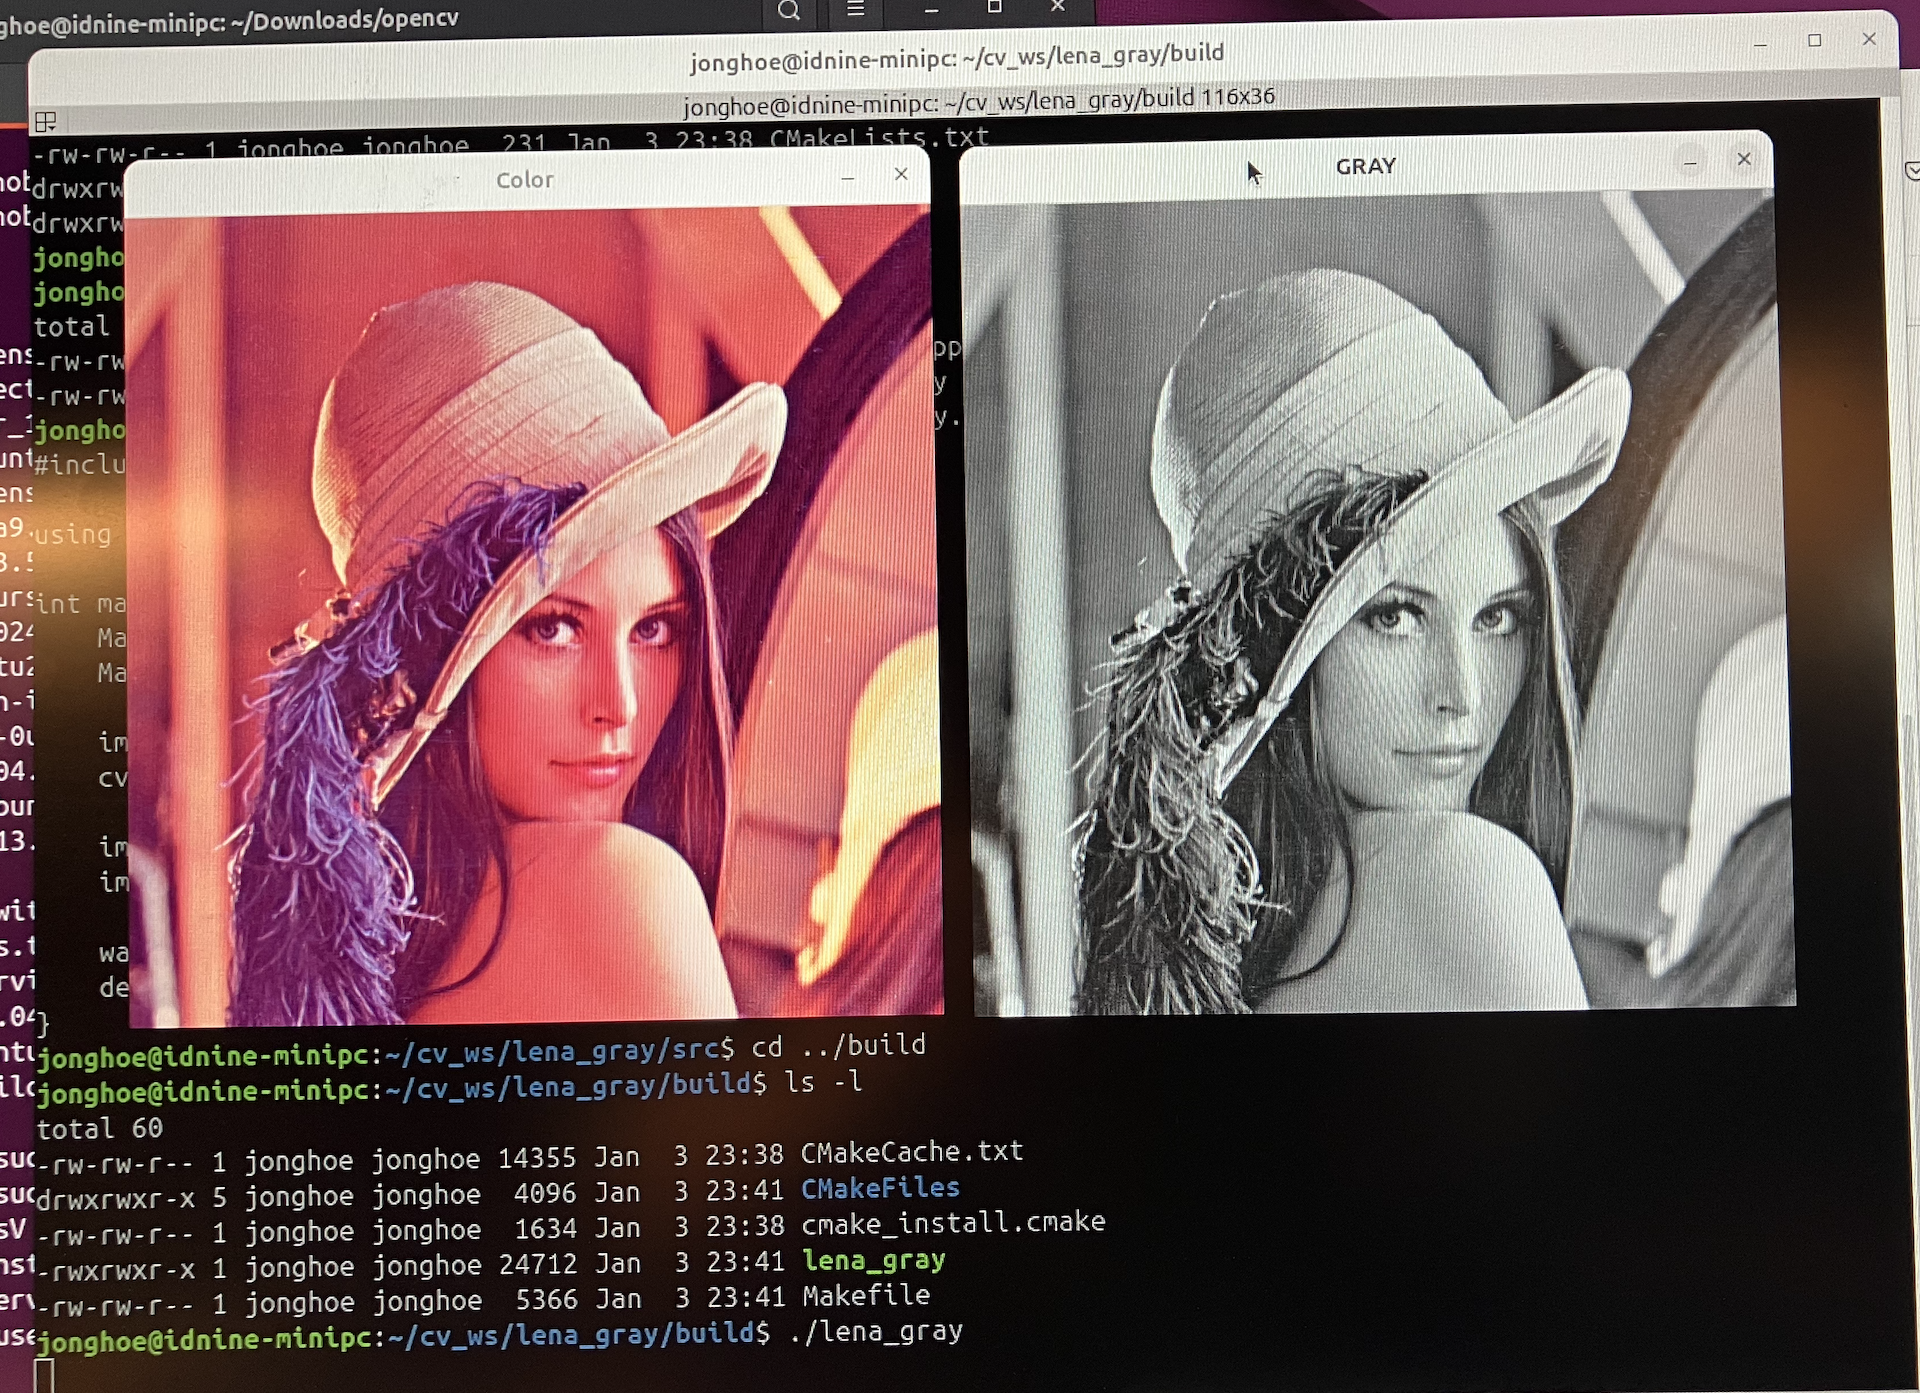Minimize the Color image window
1920x1393 pixels.
tap(848, 177)
